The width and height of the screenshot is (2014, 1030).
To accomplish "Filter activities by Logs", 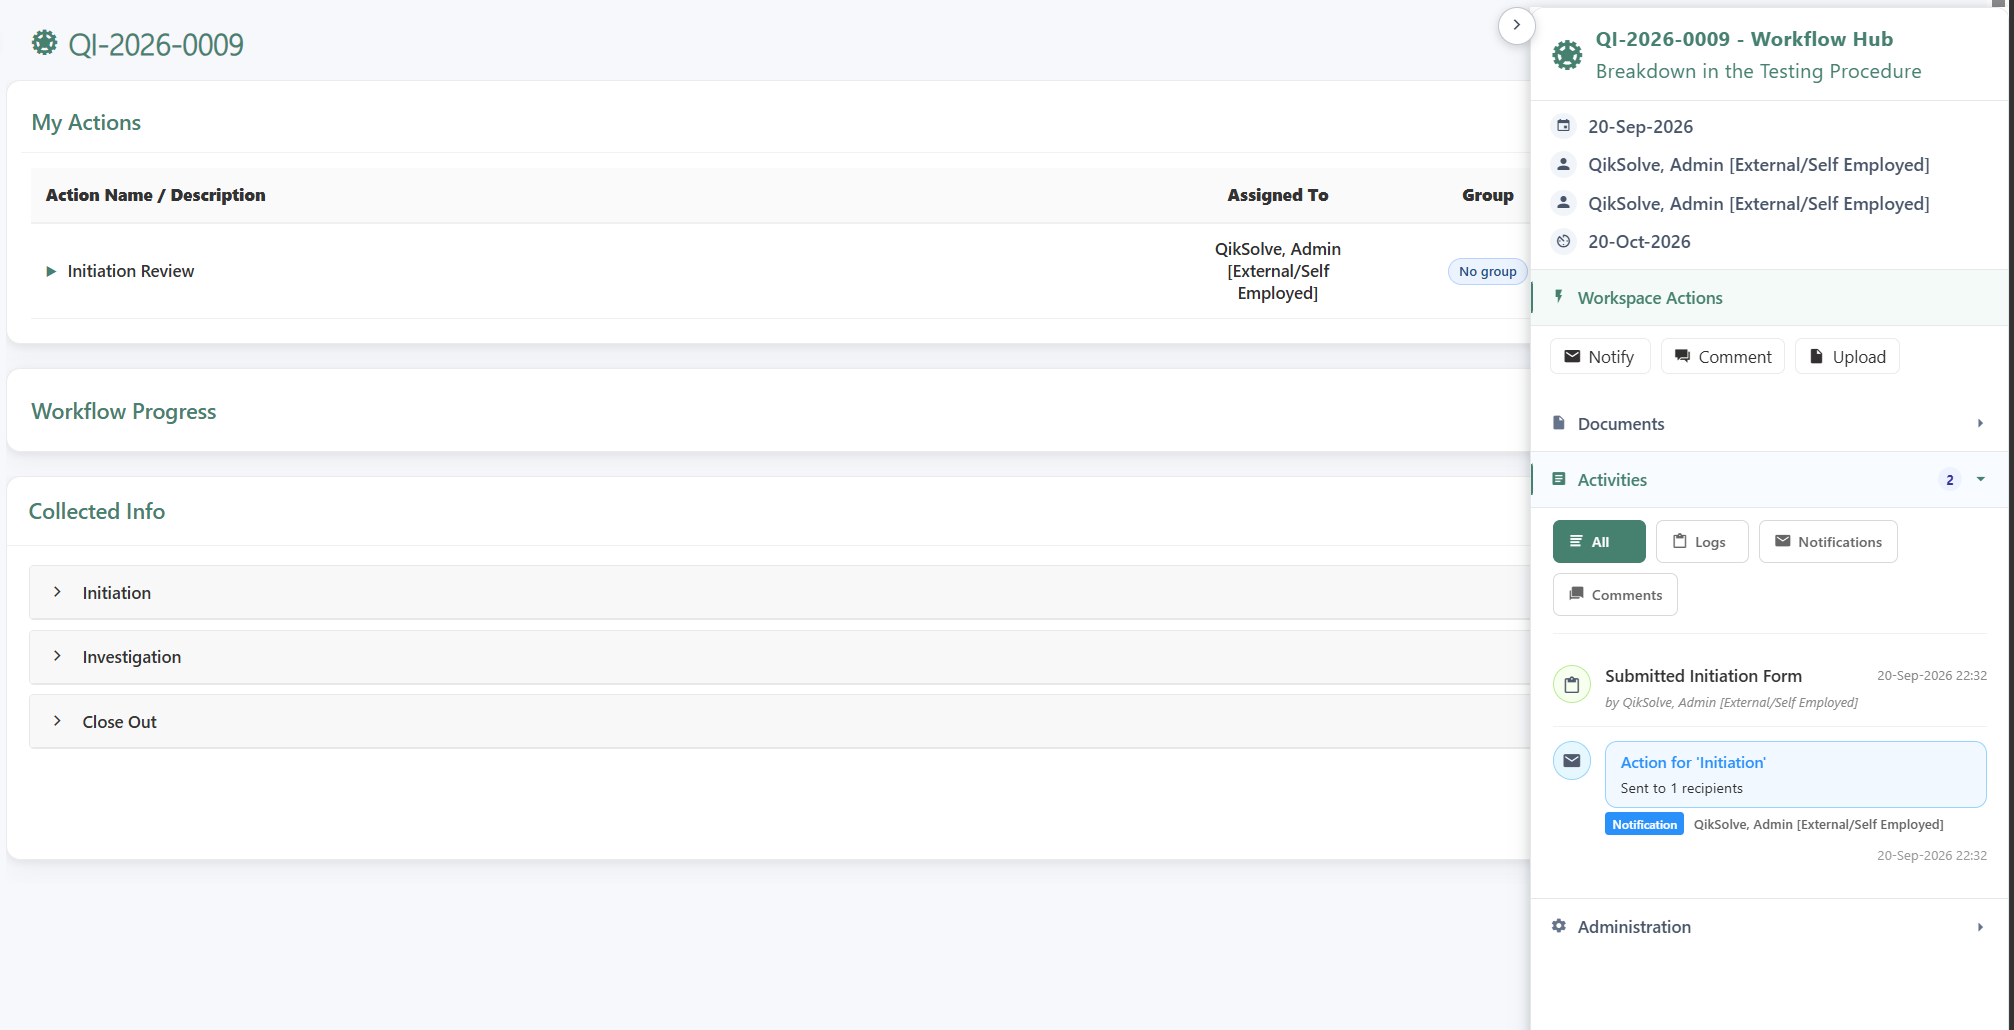I will click(1701, 542).
